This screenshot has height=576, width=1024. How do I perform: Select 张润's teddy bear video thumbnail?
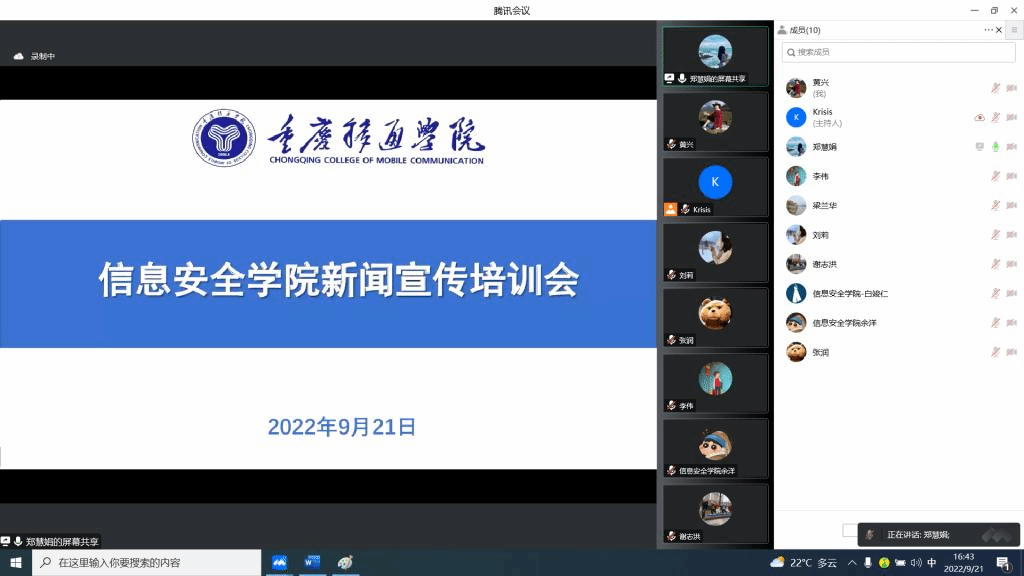click(x=715, y=314)
